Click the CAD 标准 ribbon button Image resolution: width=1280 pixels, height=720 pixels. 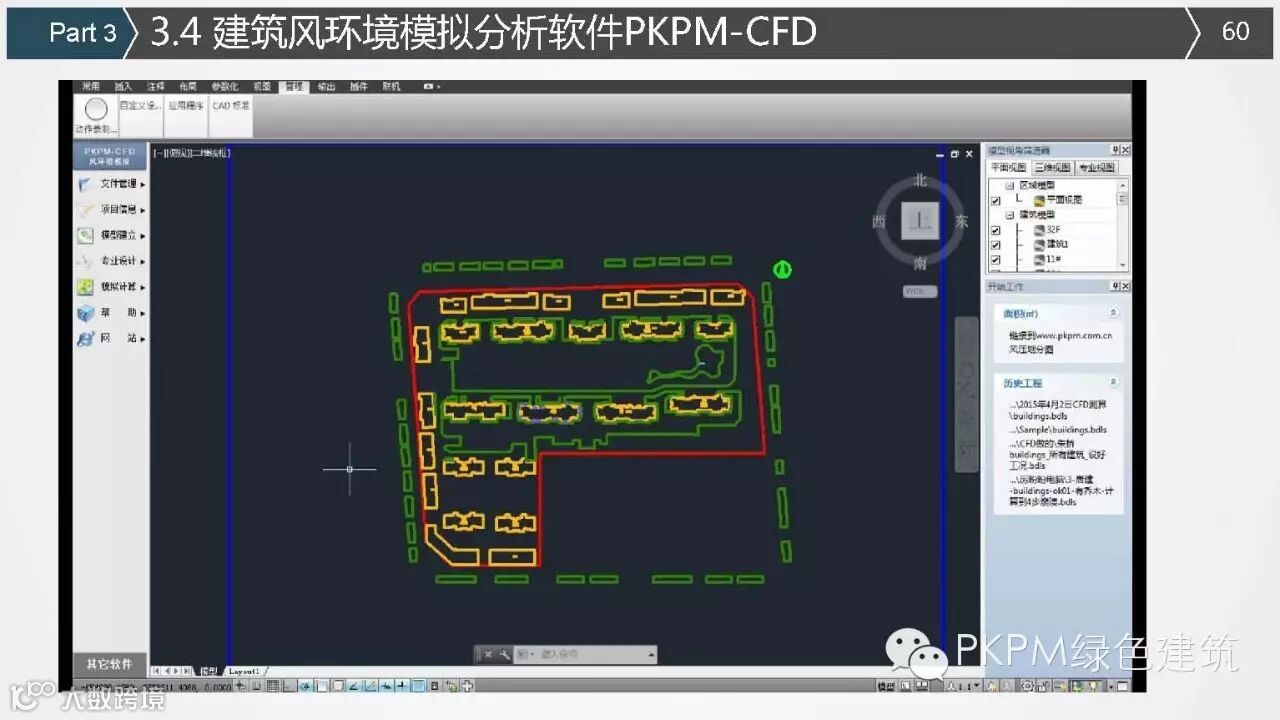pyautogui.click(x=231, y=105)
